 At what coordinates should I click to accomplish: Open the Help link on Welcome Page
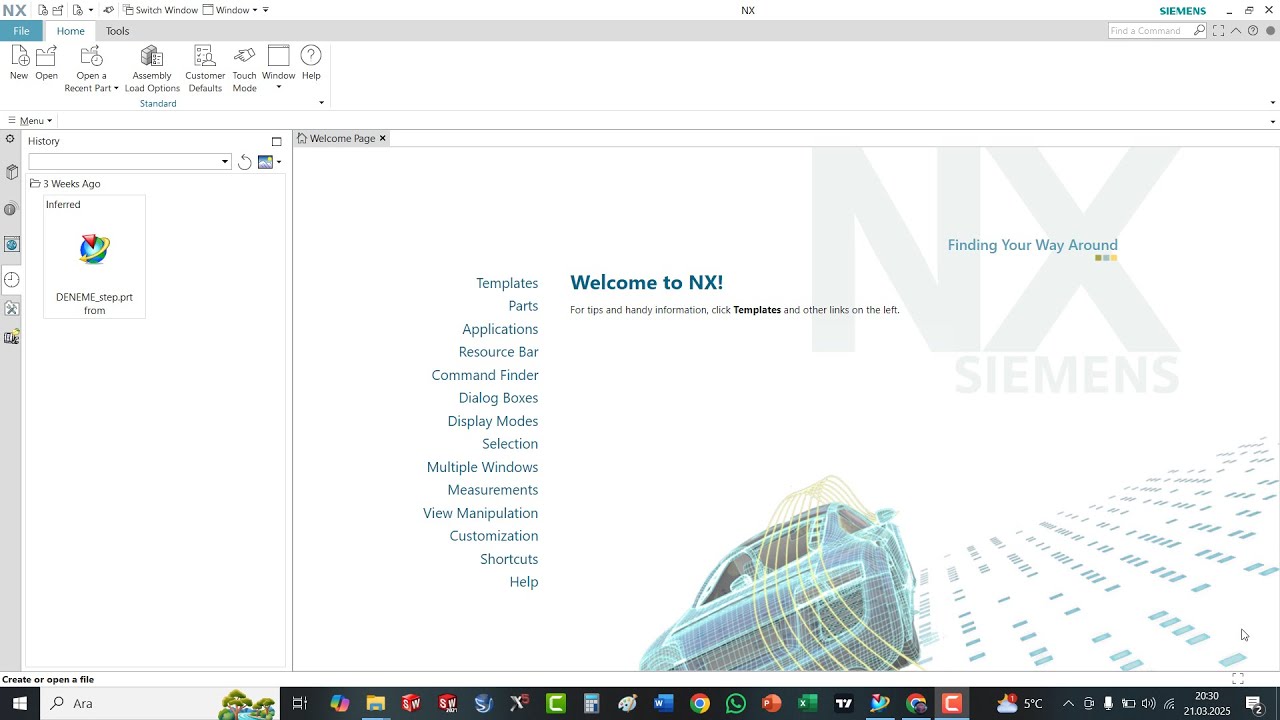click(x=524, y=582)
